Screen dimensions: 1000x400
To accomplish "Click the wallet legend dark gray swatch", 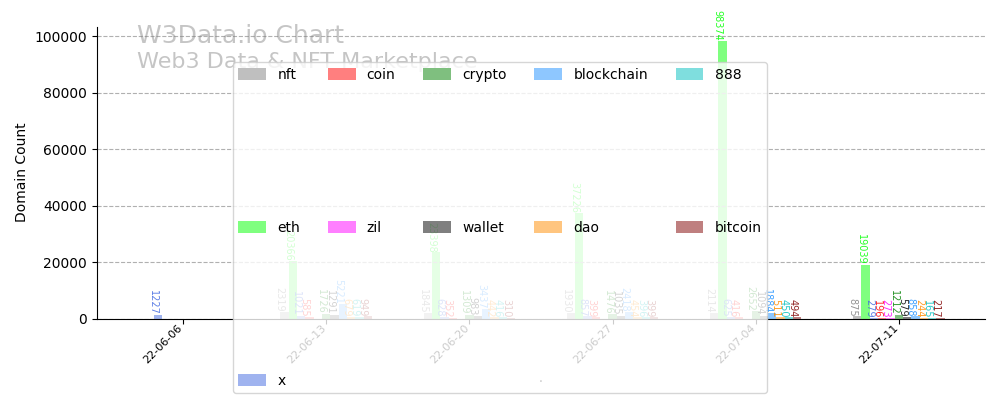I will 437,227.
